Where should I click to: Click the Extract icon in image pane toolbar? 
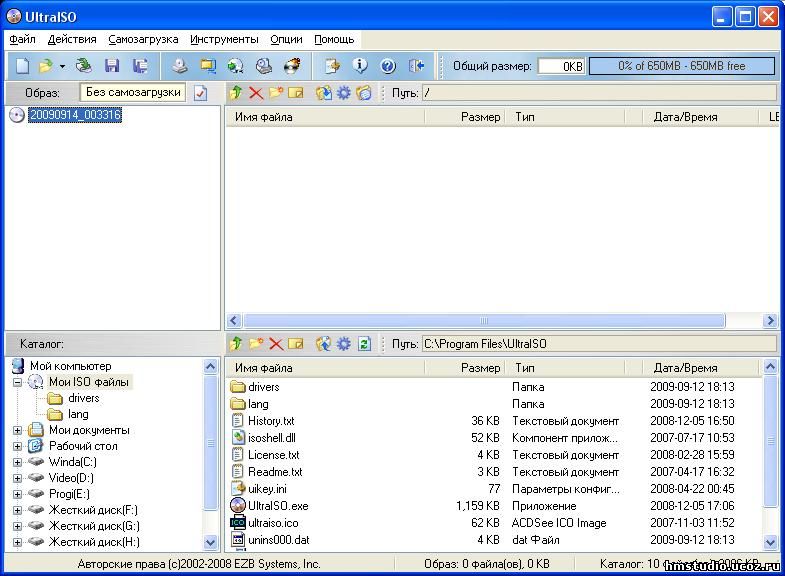(324, 93)
